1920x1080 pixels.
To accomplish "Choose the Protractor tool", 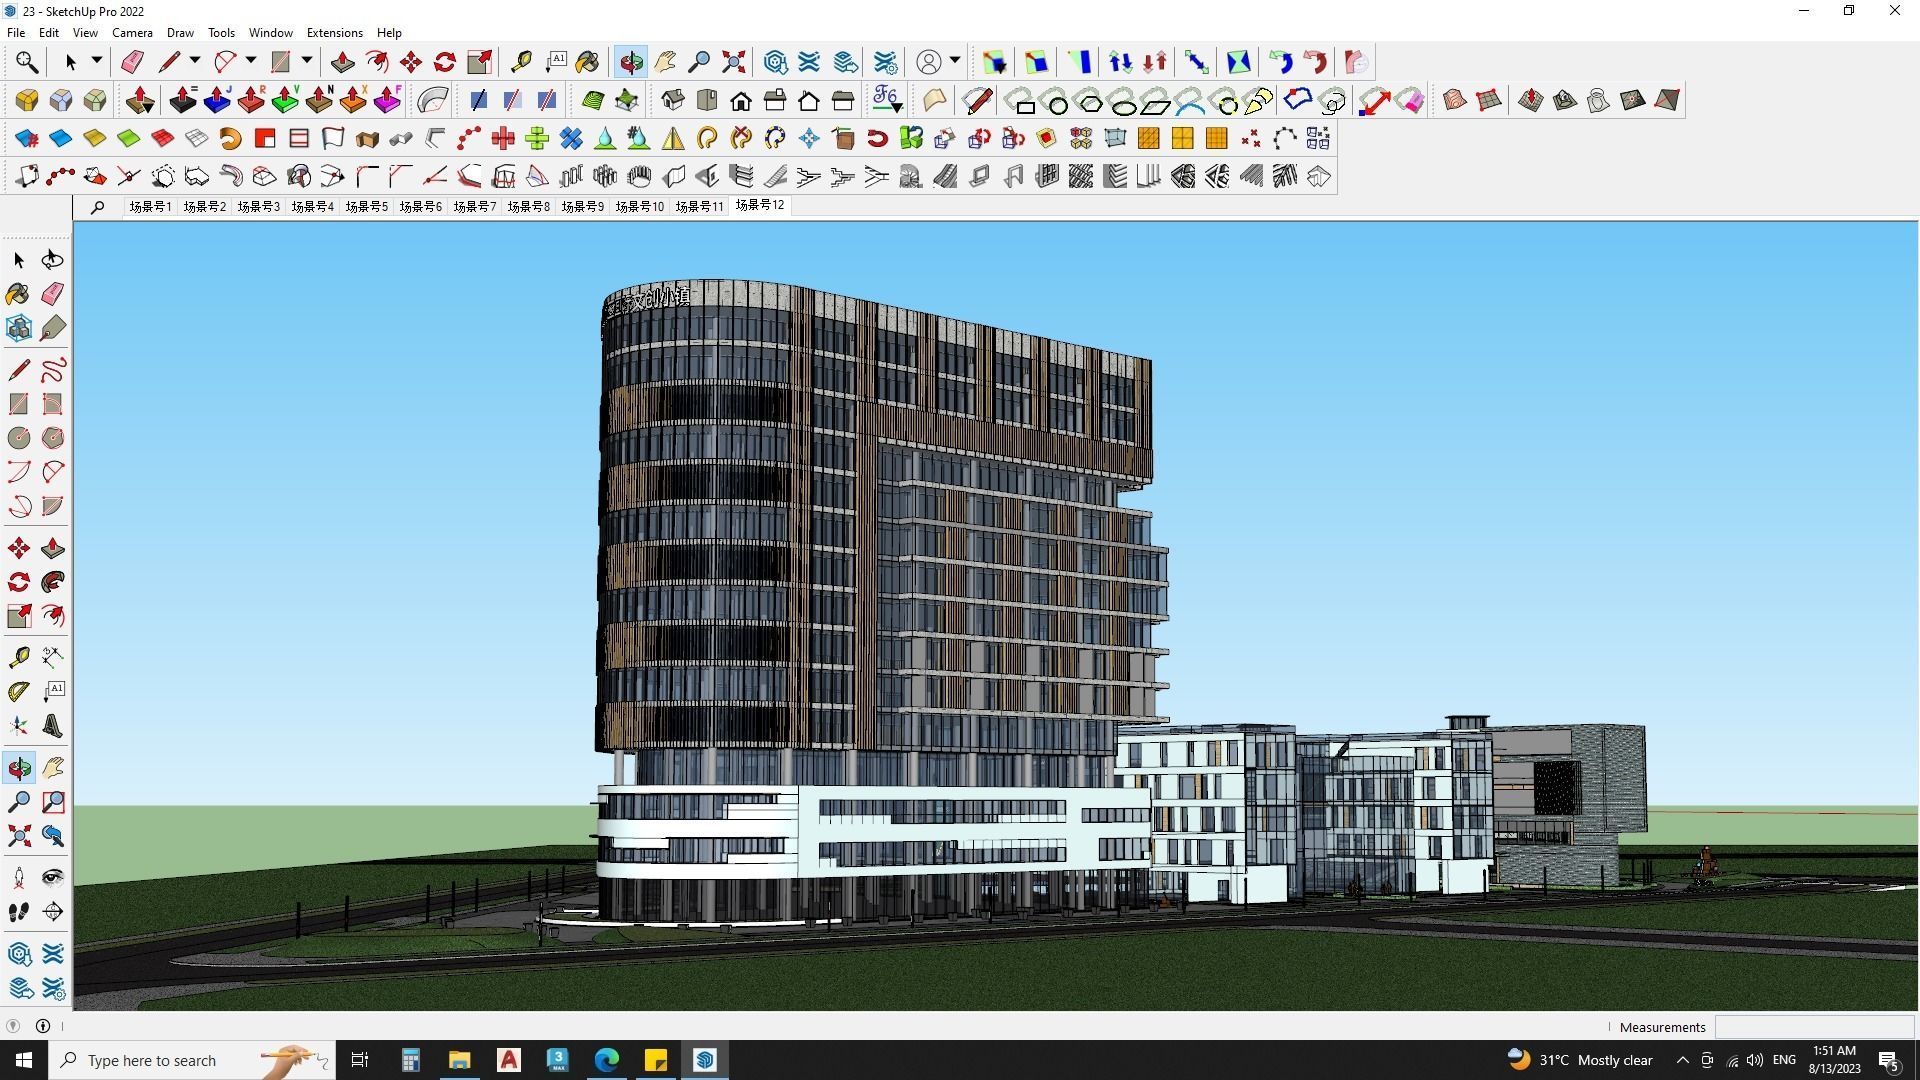I will coord(18,691).
